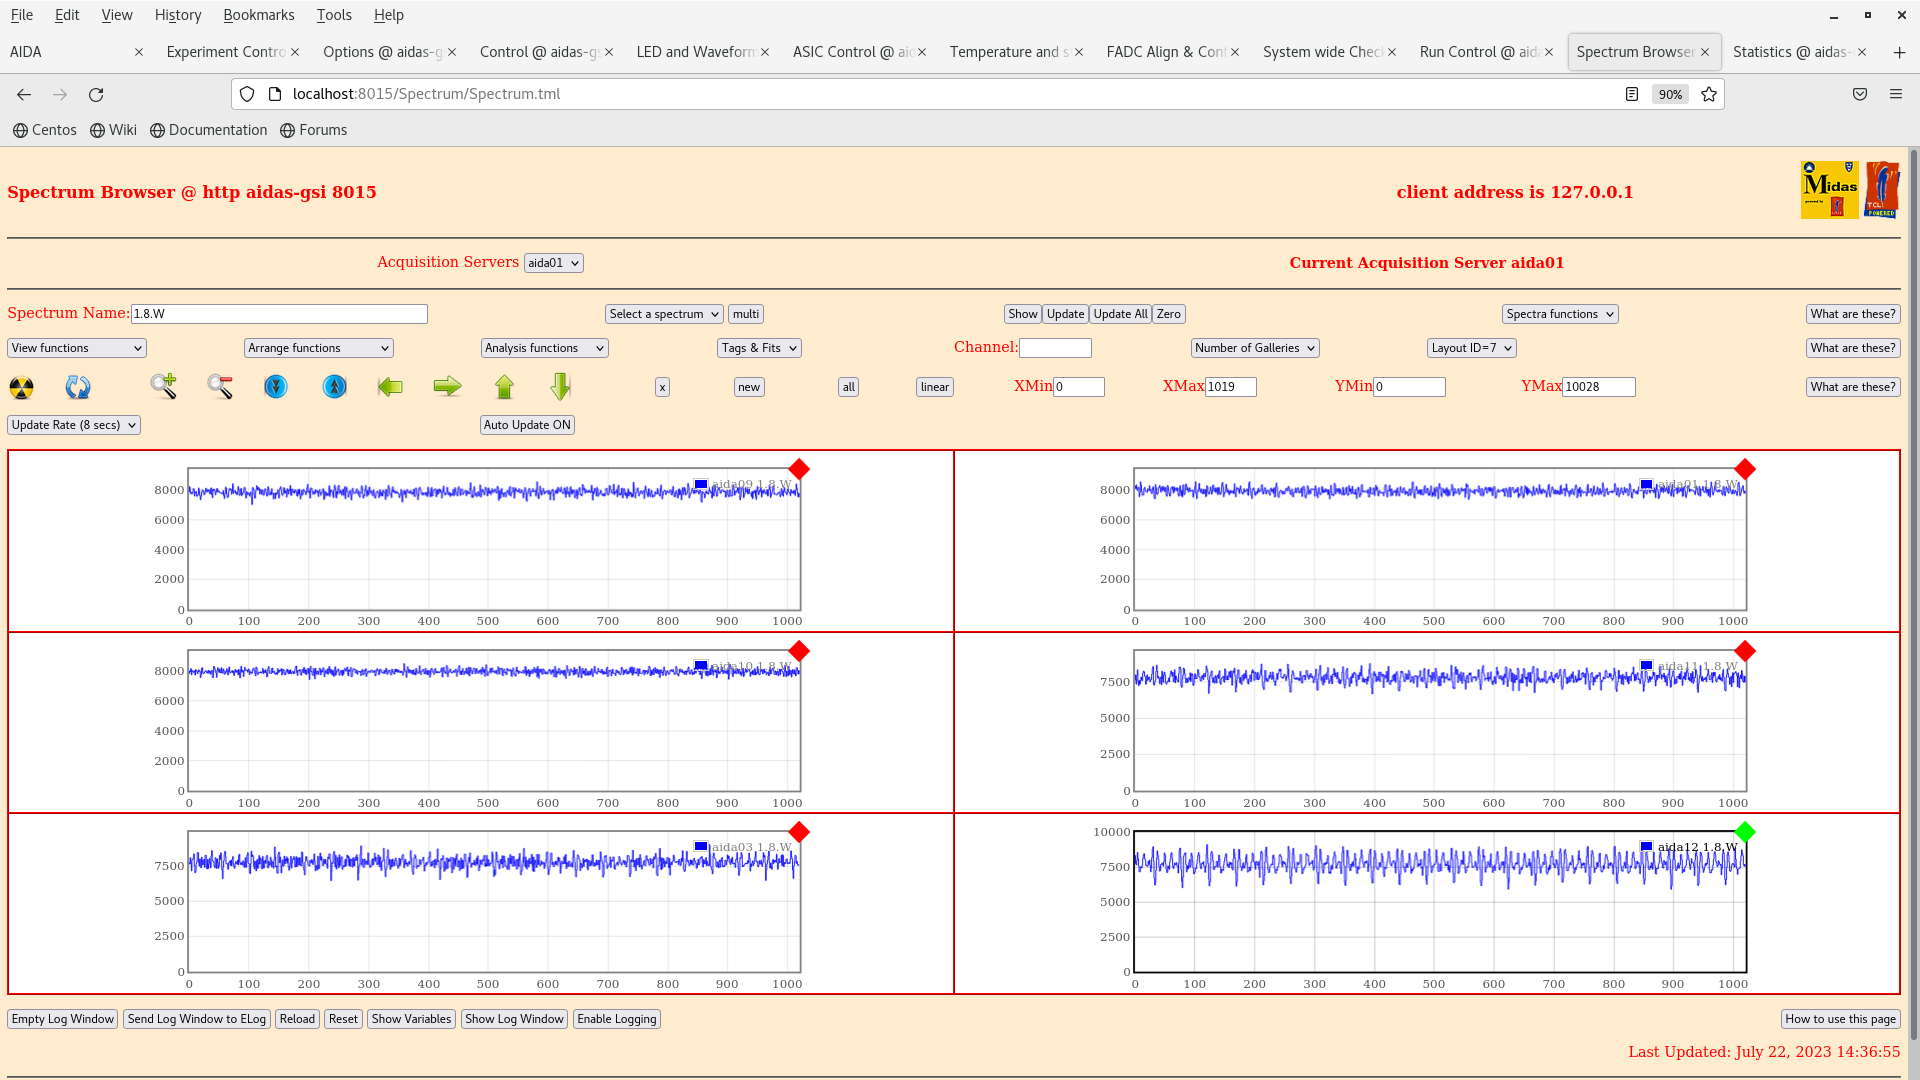Image resolution: width=1920 pixels, height=1080 pixels.
Task: Click the zoom out magnifier icon
Action: click(220, 387)
